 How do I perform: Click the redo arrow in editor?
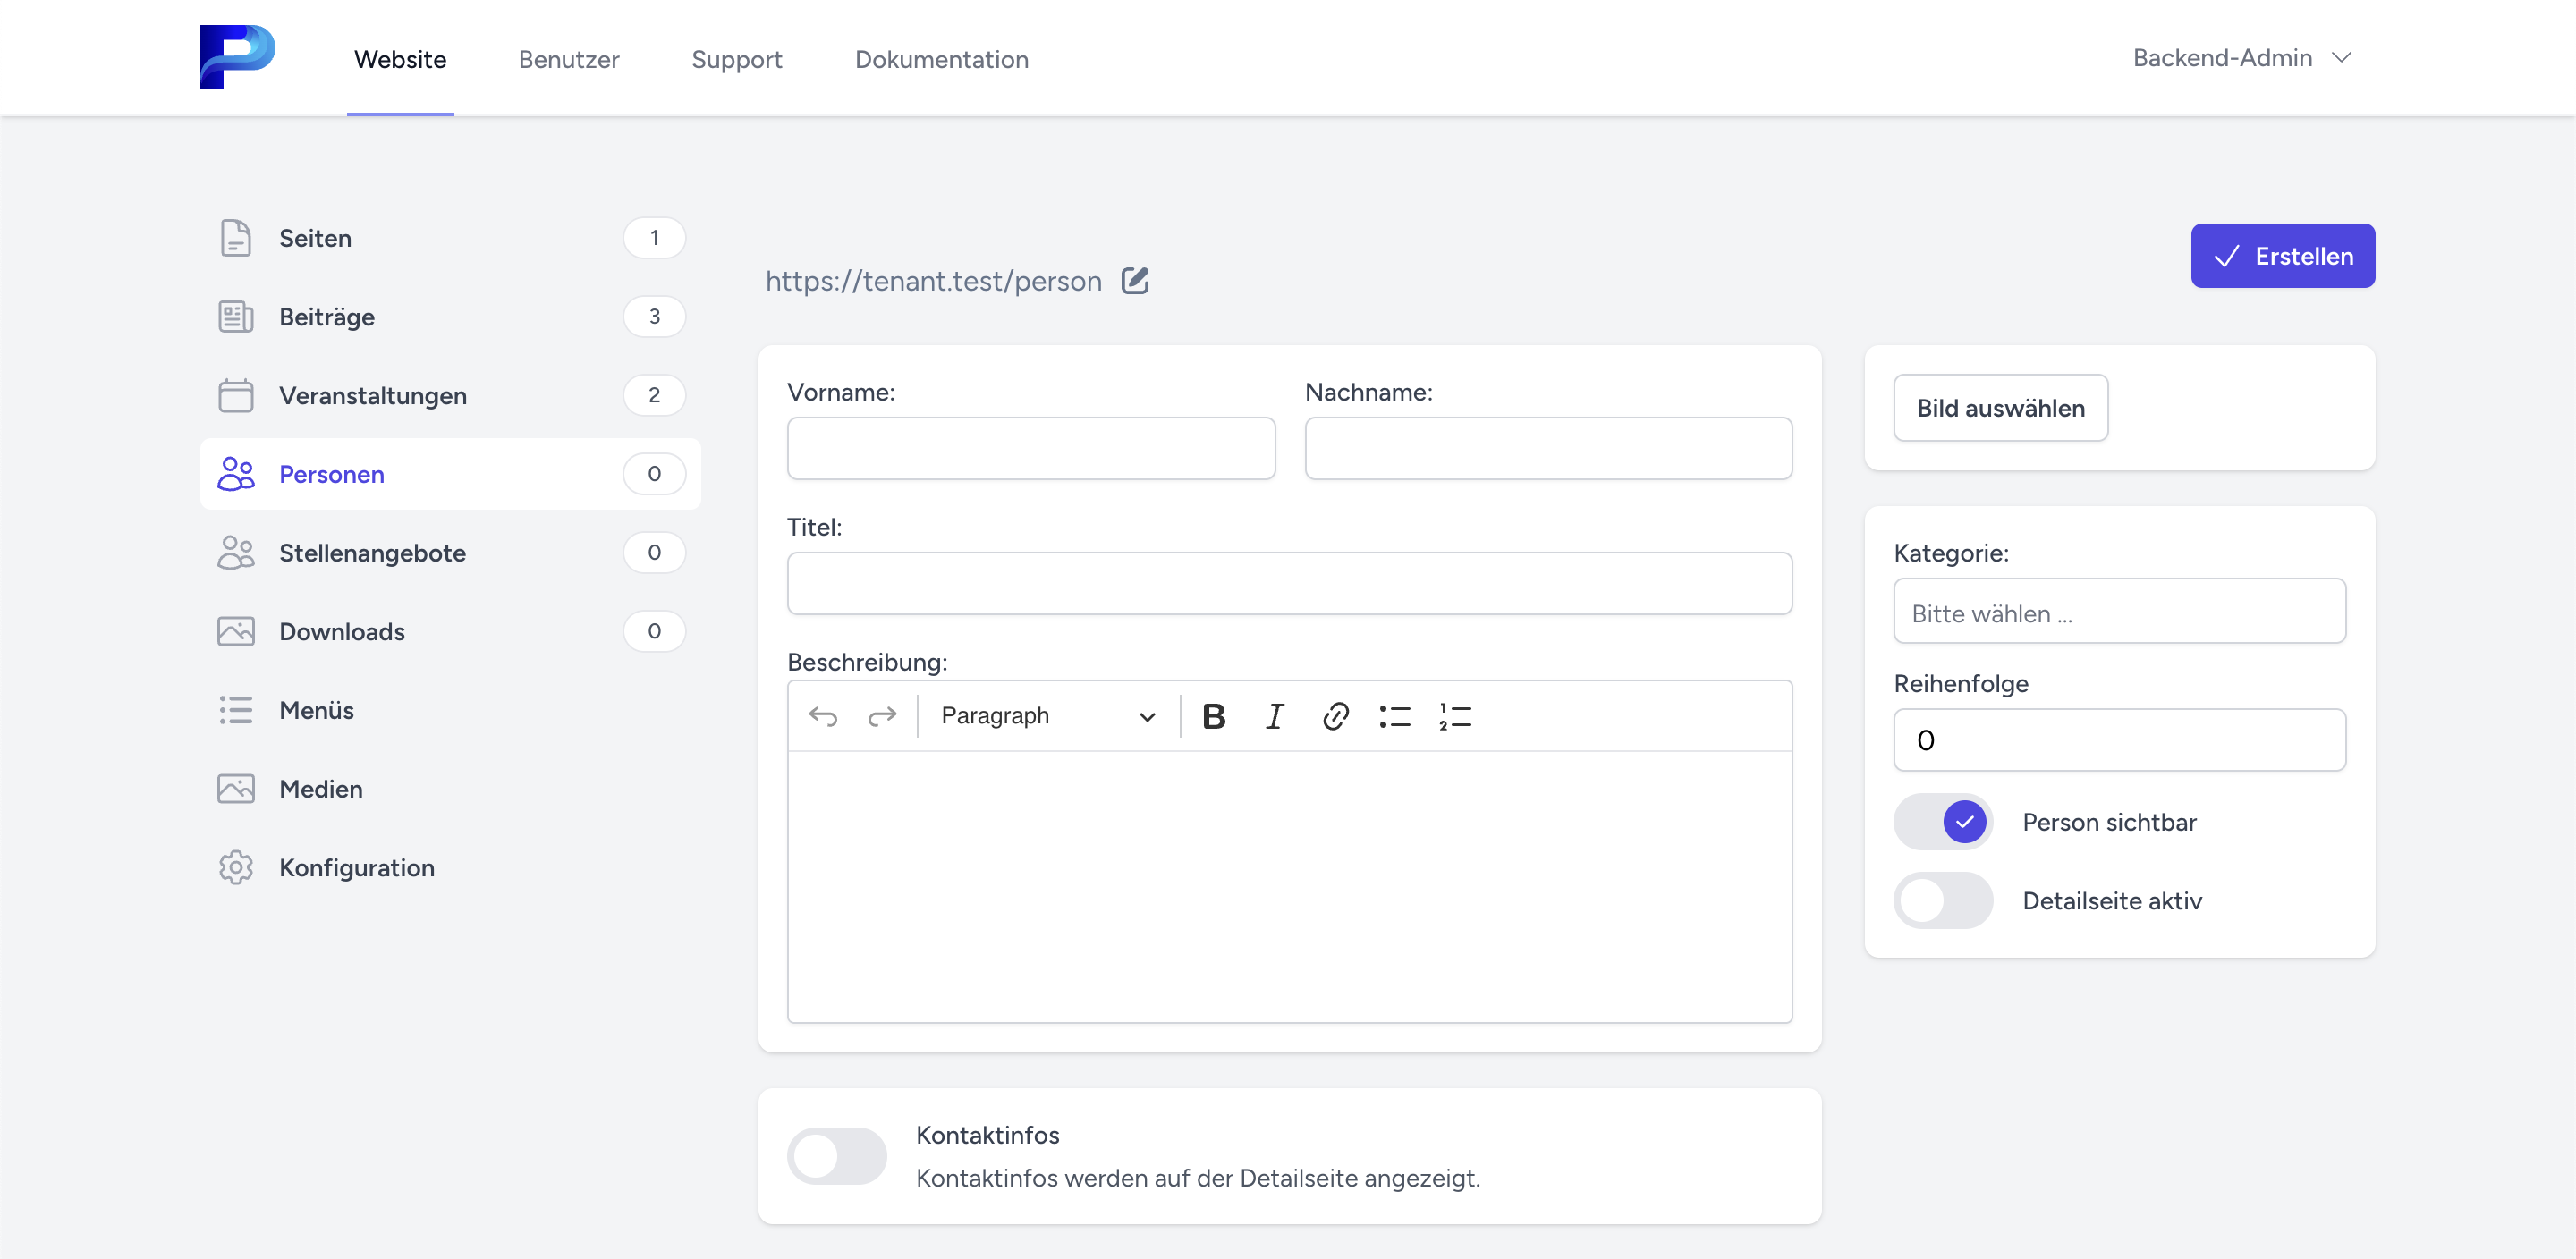coord(882,716)
